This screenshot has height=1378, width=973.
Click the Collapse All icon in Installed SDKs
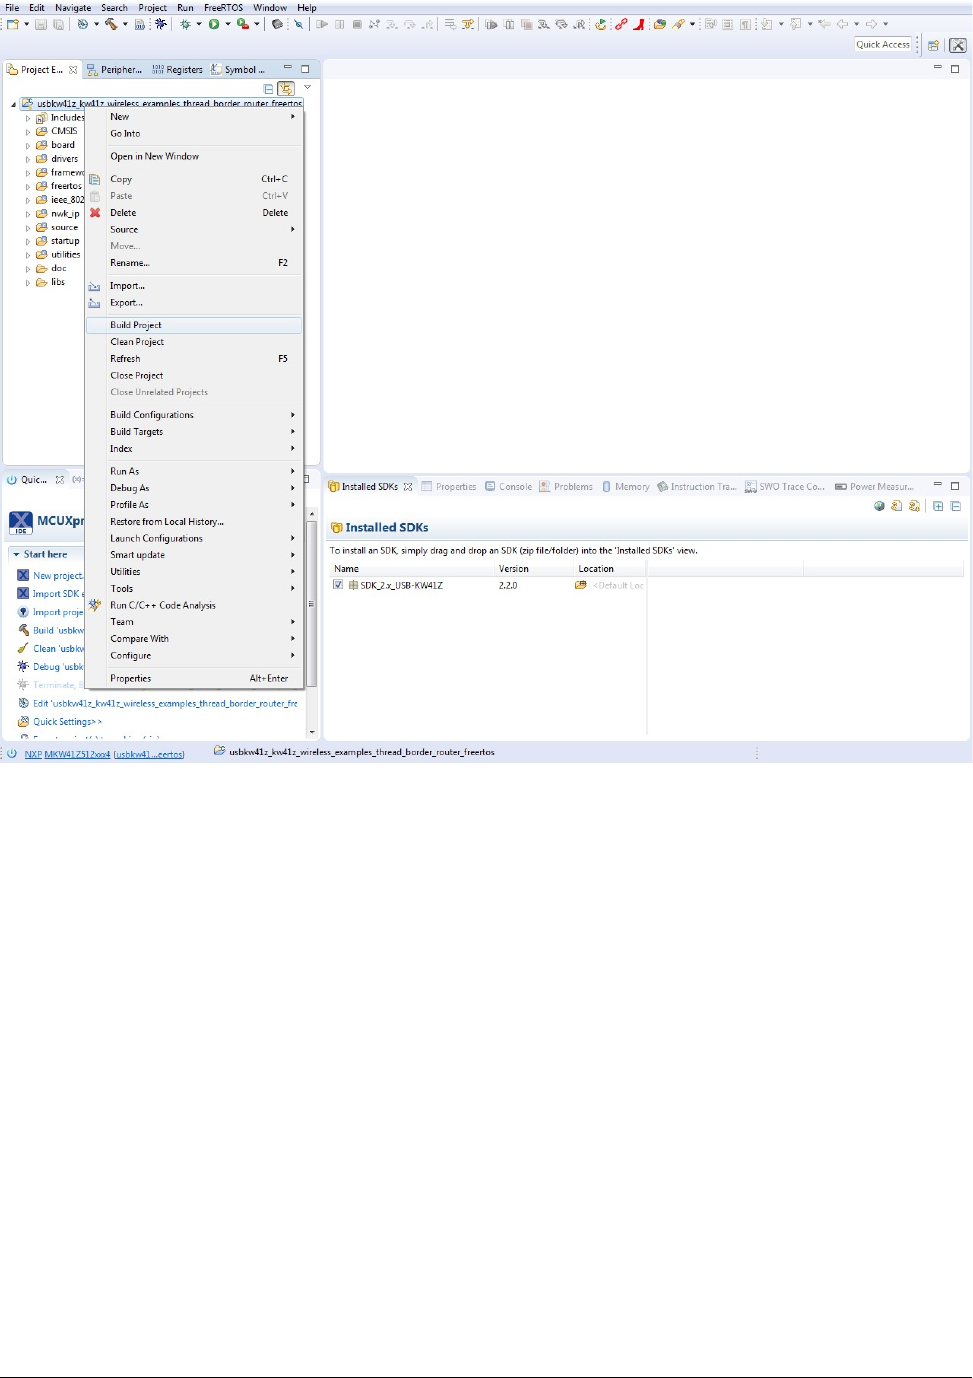pos(956,506)
